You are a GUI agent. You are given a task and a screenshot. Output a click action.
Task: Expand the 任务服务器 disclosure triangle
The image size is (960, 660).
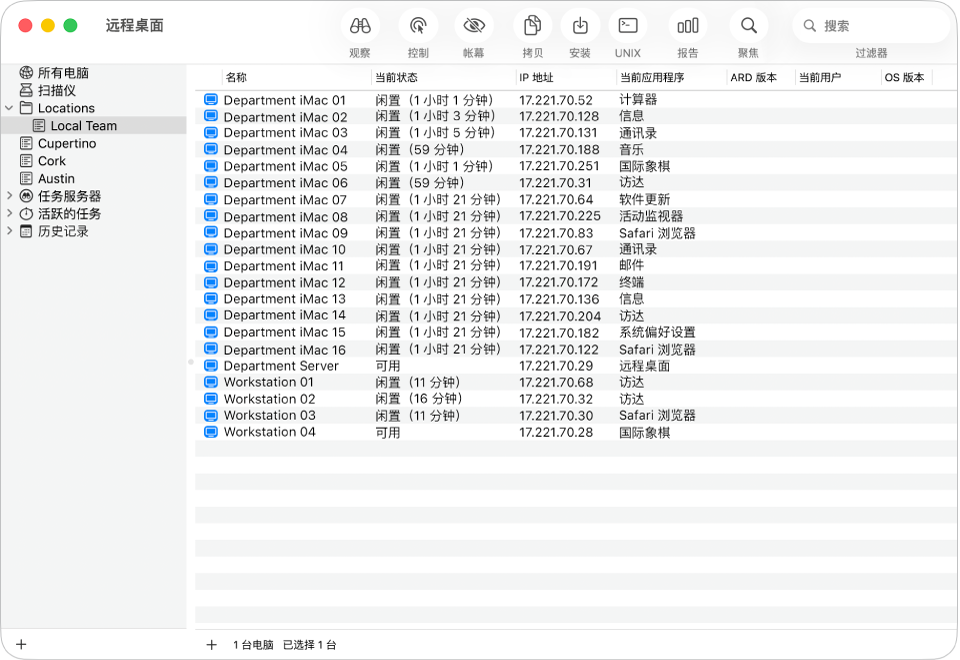pos(10,196)
